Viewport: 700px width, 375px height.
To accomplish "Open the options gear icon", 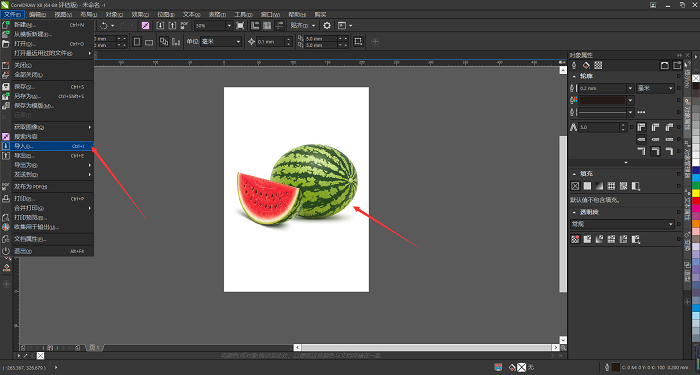I will (327, 26).
